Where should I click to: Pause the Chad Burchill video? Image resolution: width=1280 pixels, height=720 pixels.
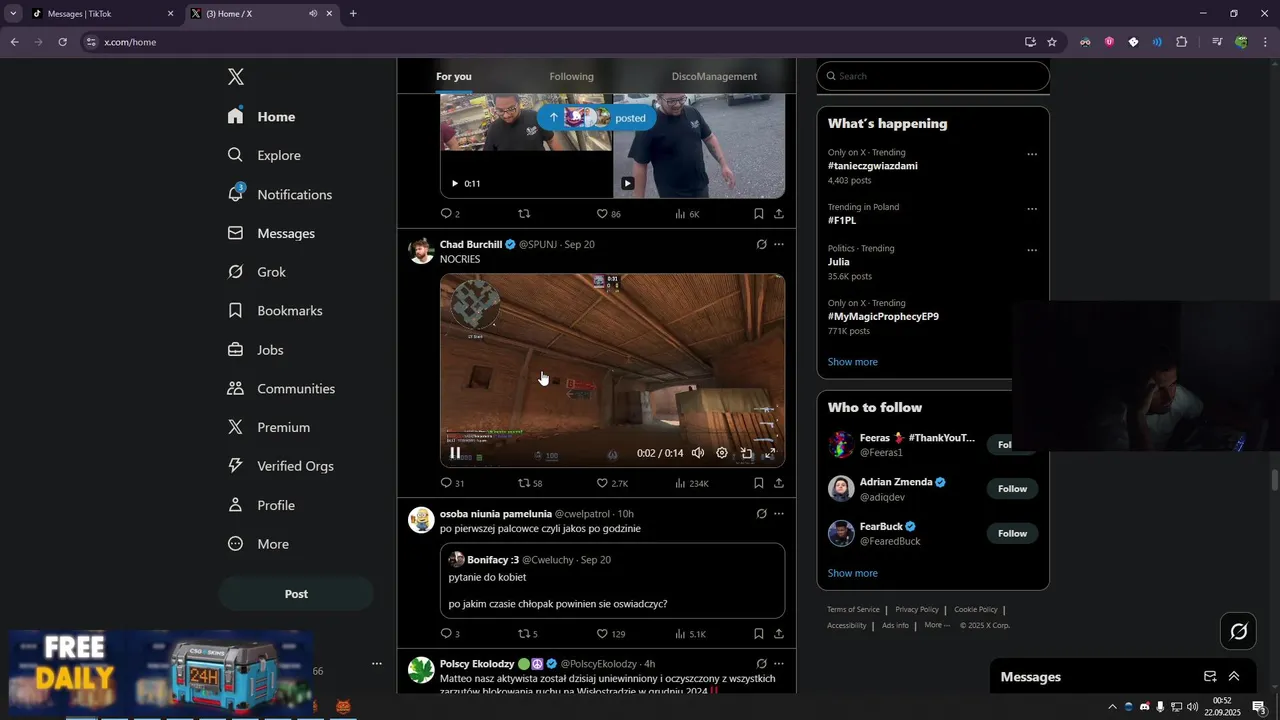point(455,453)
